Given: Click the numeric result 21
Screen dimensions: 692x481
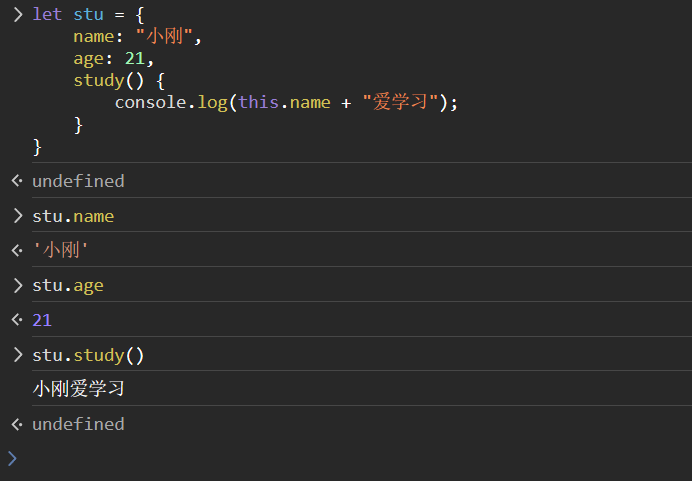Looking at the screenshot, I should (42, 320).
